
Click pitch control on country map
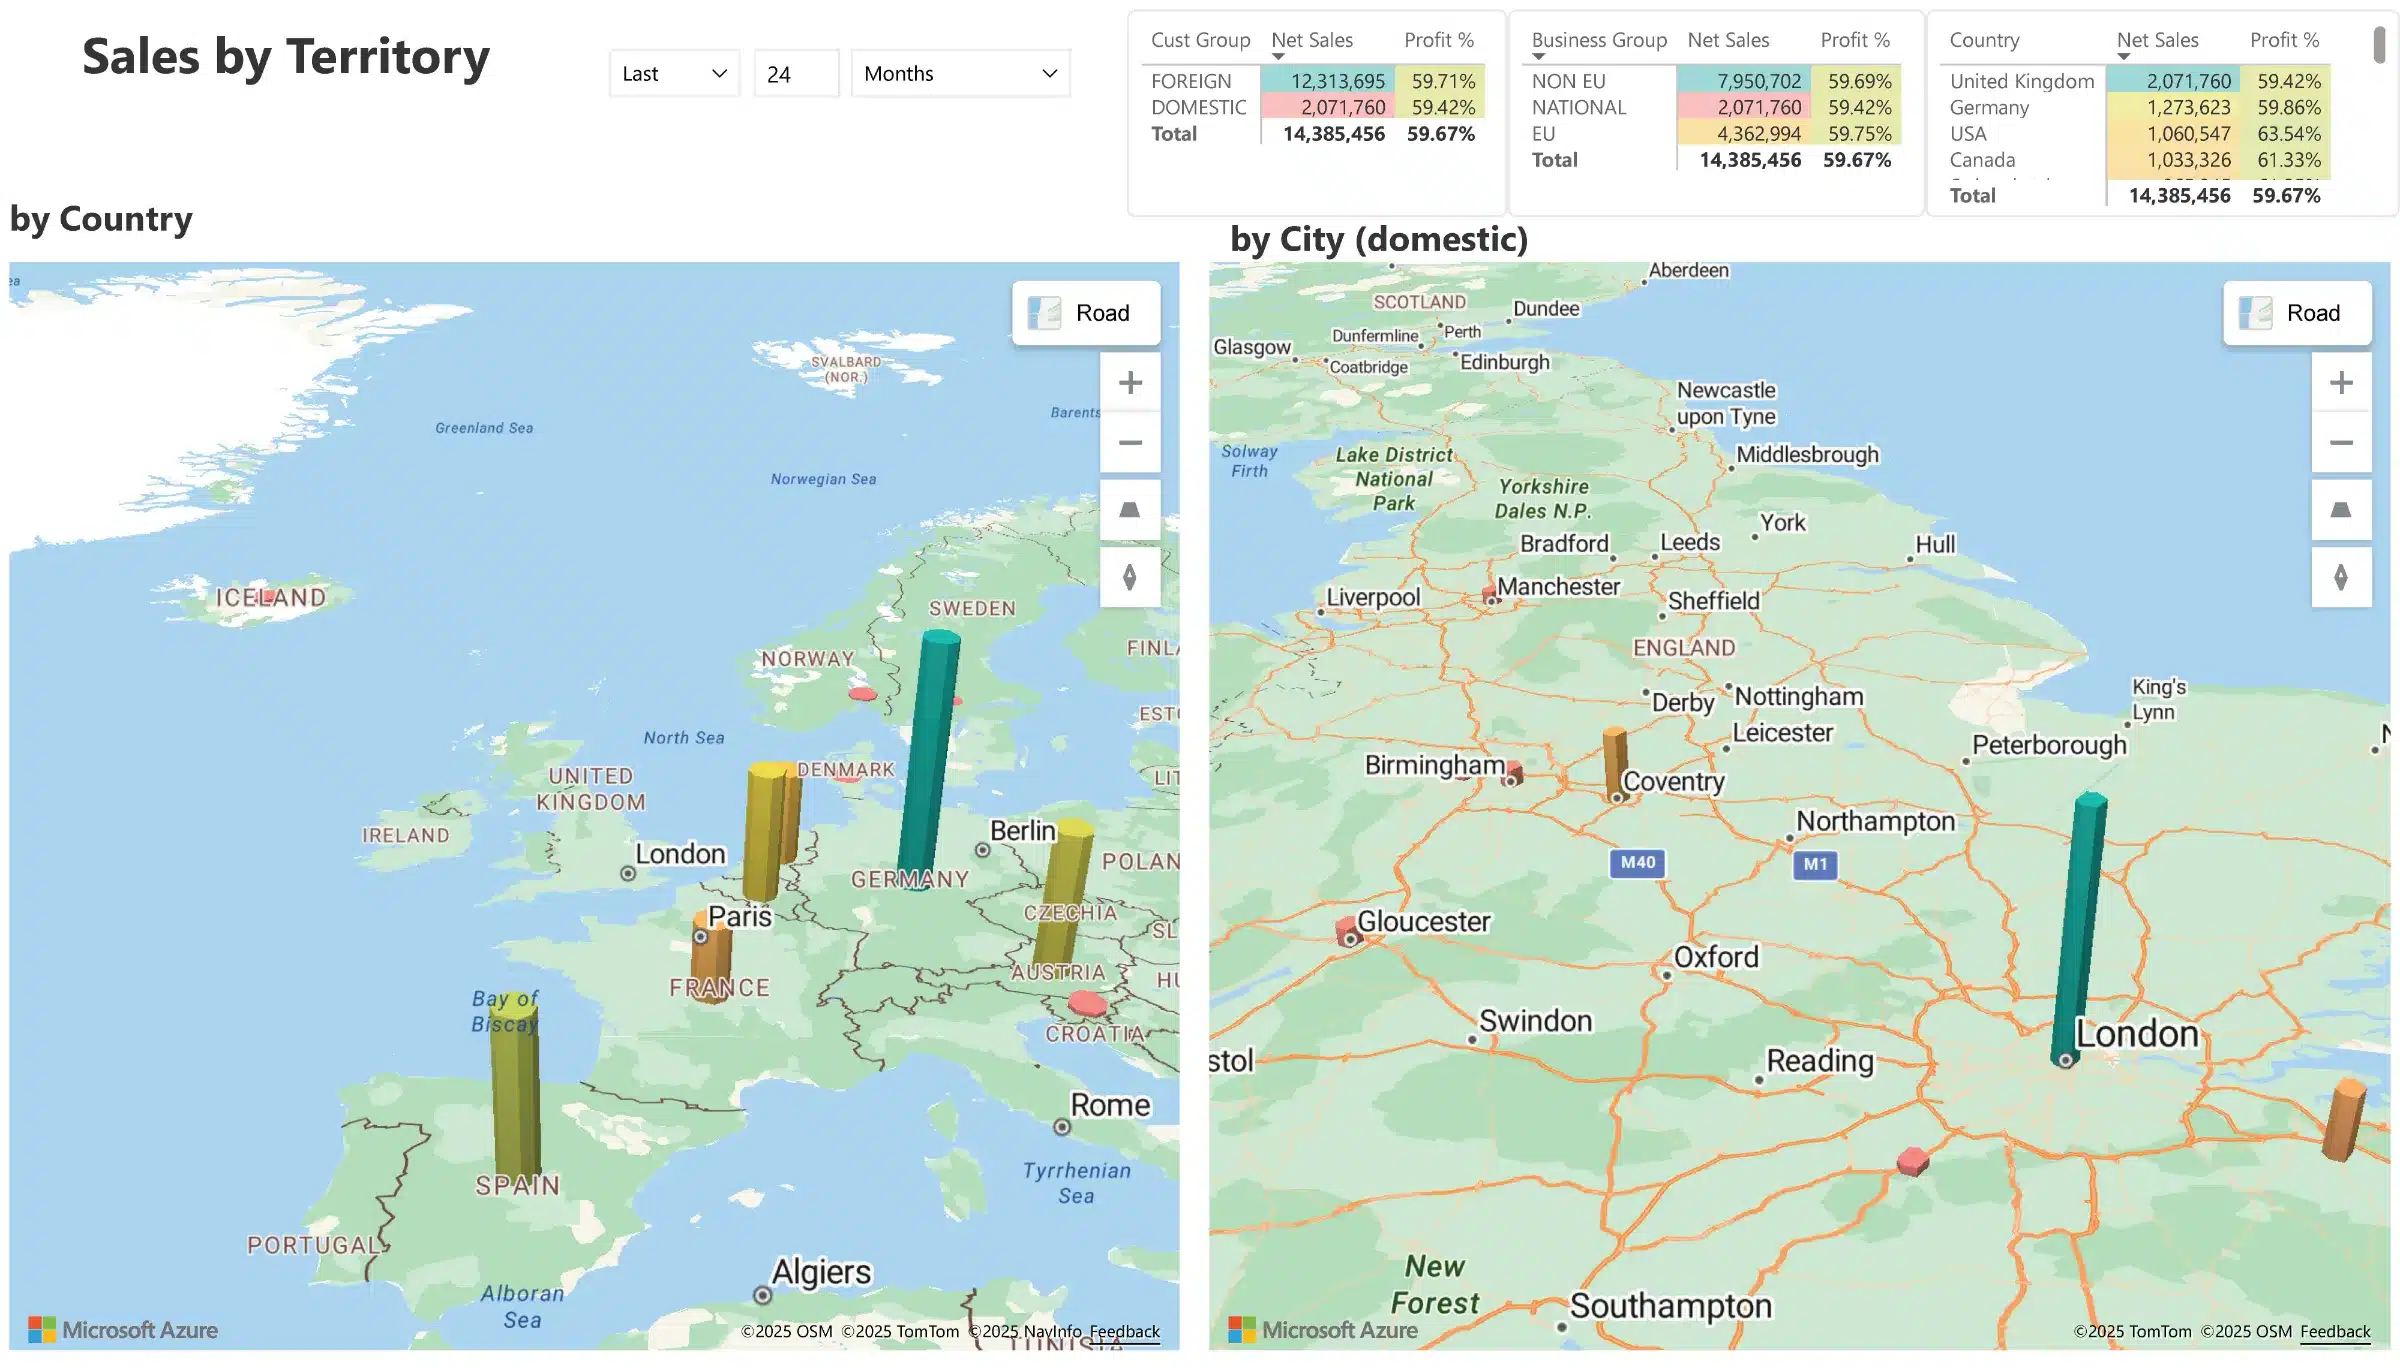1130,510
